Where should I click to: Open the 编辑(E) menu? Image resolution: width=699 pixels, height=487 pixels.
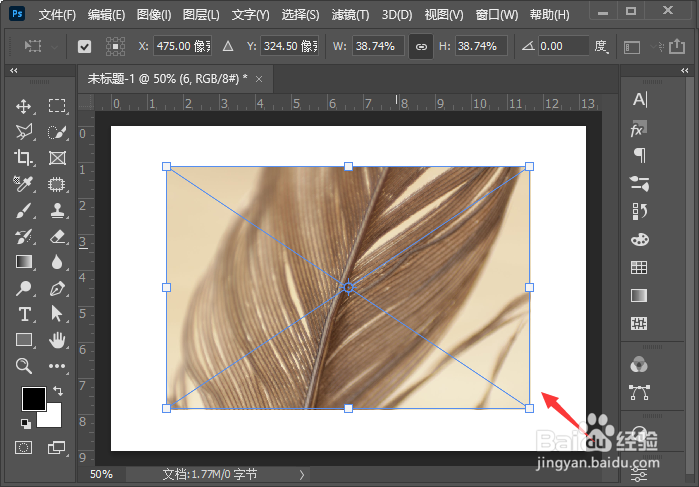pos(106,15)
